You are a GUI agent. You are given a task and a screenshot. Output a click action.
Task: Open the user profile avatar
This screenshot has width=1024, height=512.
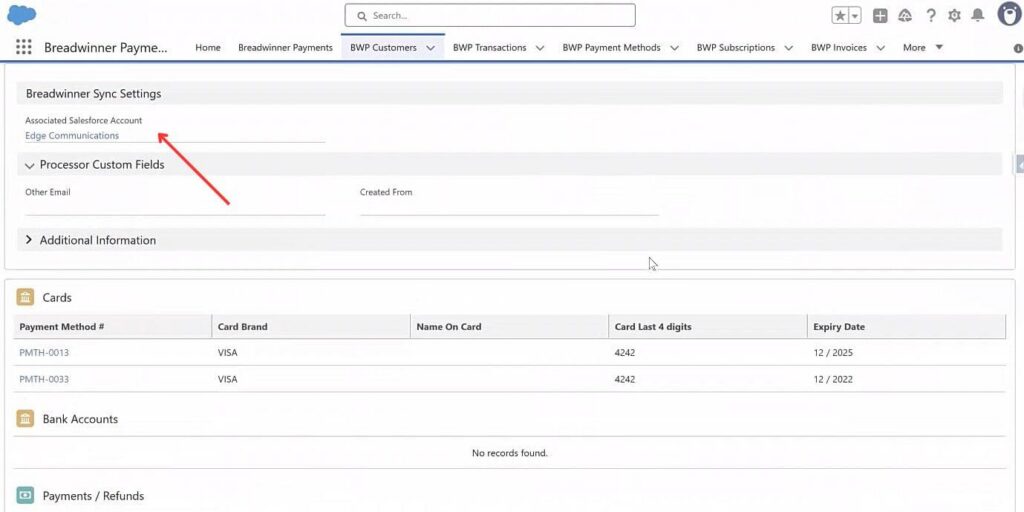[x=1008, y=15]
